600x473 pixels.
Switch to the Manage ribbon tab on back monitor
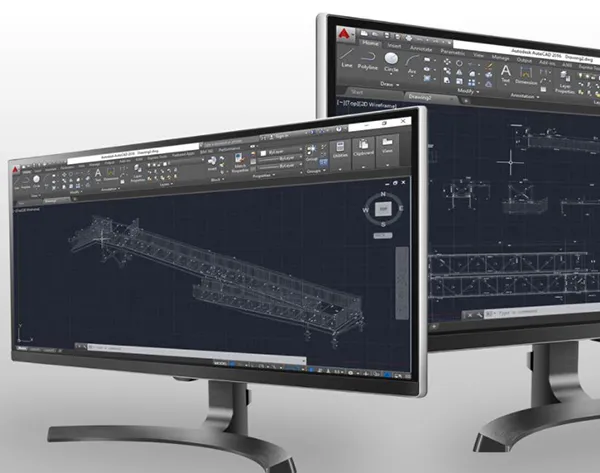click(x=500, y=57)
